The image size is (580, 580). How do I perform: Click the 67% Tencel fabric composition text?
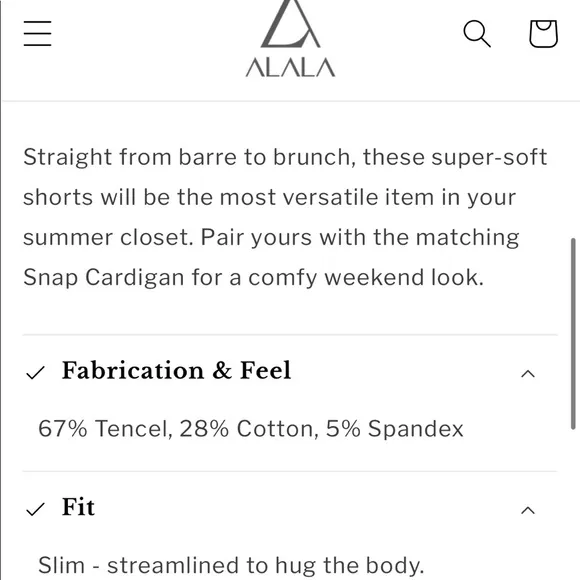coord(251,429)
